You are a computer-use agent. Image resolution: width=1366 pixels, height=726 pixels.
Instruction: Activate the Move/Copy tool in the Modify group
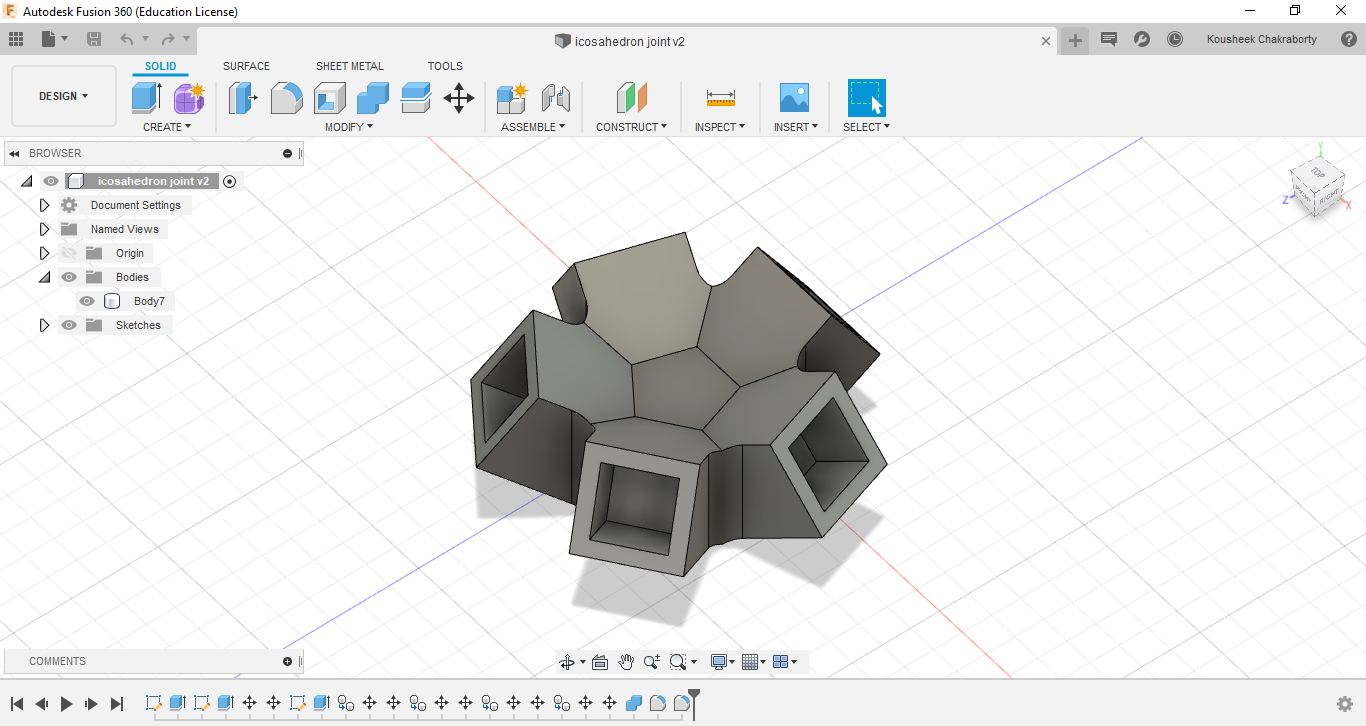(x=459, y=98)
